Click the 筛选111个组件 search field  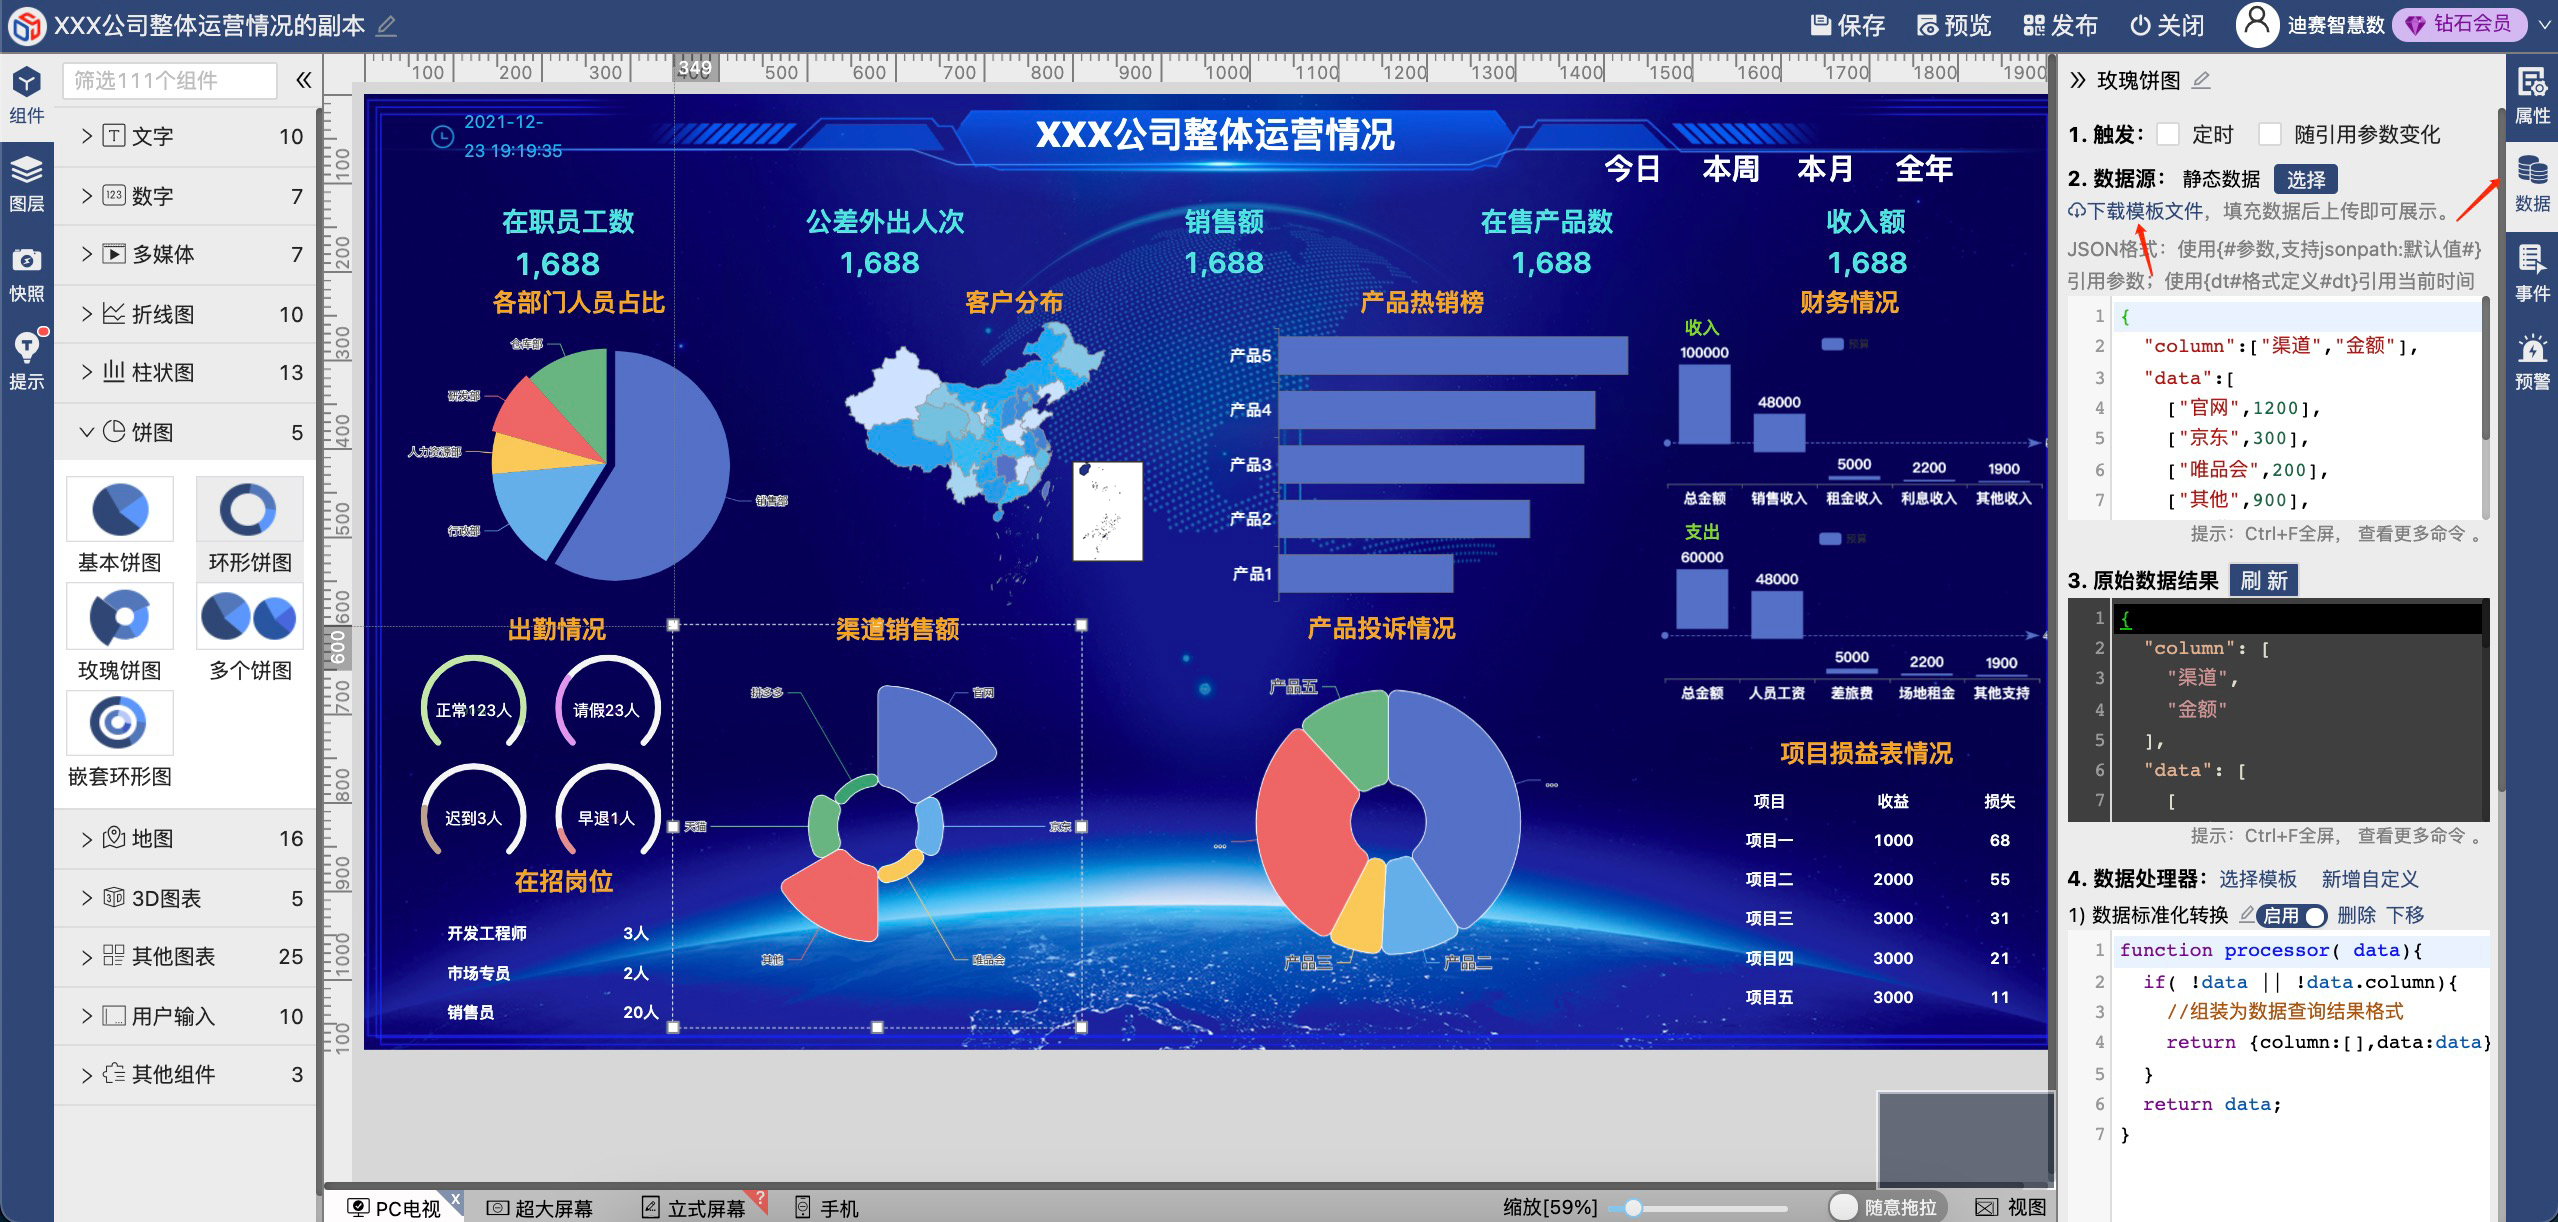click(170, 80)
